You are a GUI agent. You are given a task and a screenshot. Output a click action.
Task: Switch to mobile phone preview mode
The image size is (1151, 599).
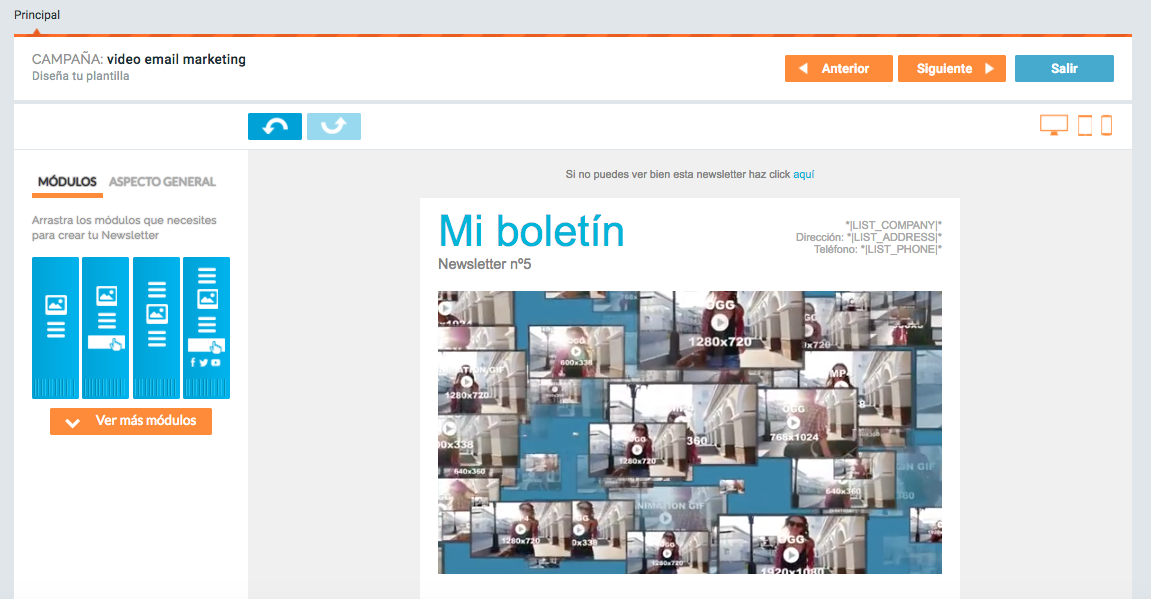(1106, 126)
